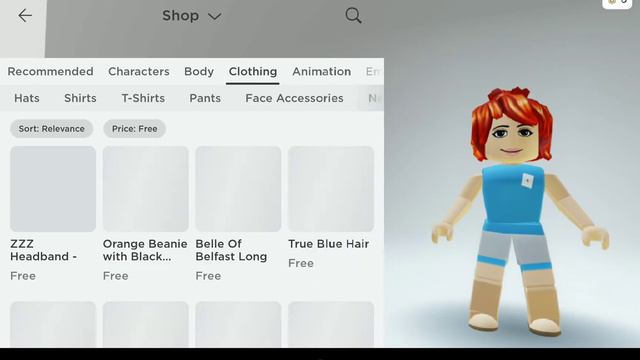Select the red-haired avatar preview
This screenshot has width=640, height=360.
pyautogui.click(x=519, y=211)
